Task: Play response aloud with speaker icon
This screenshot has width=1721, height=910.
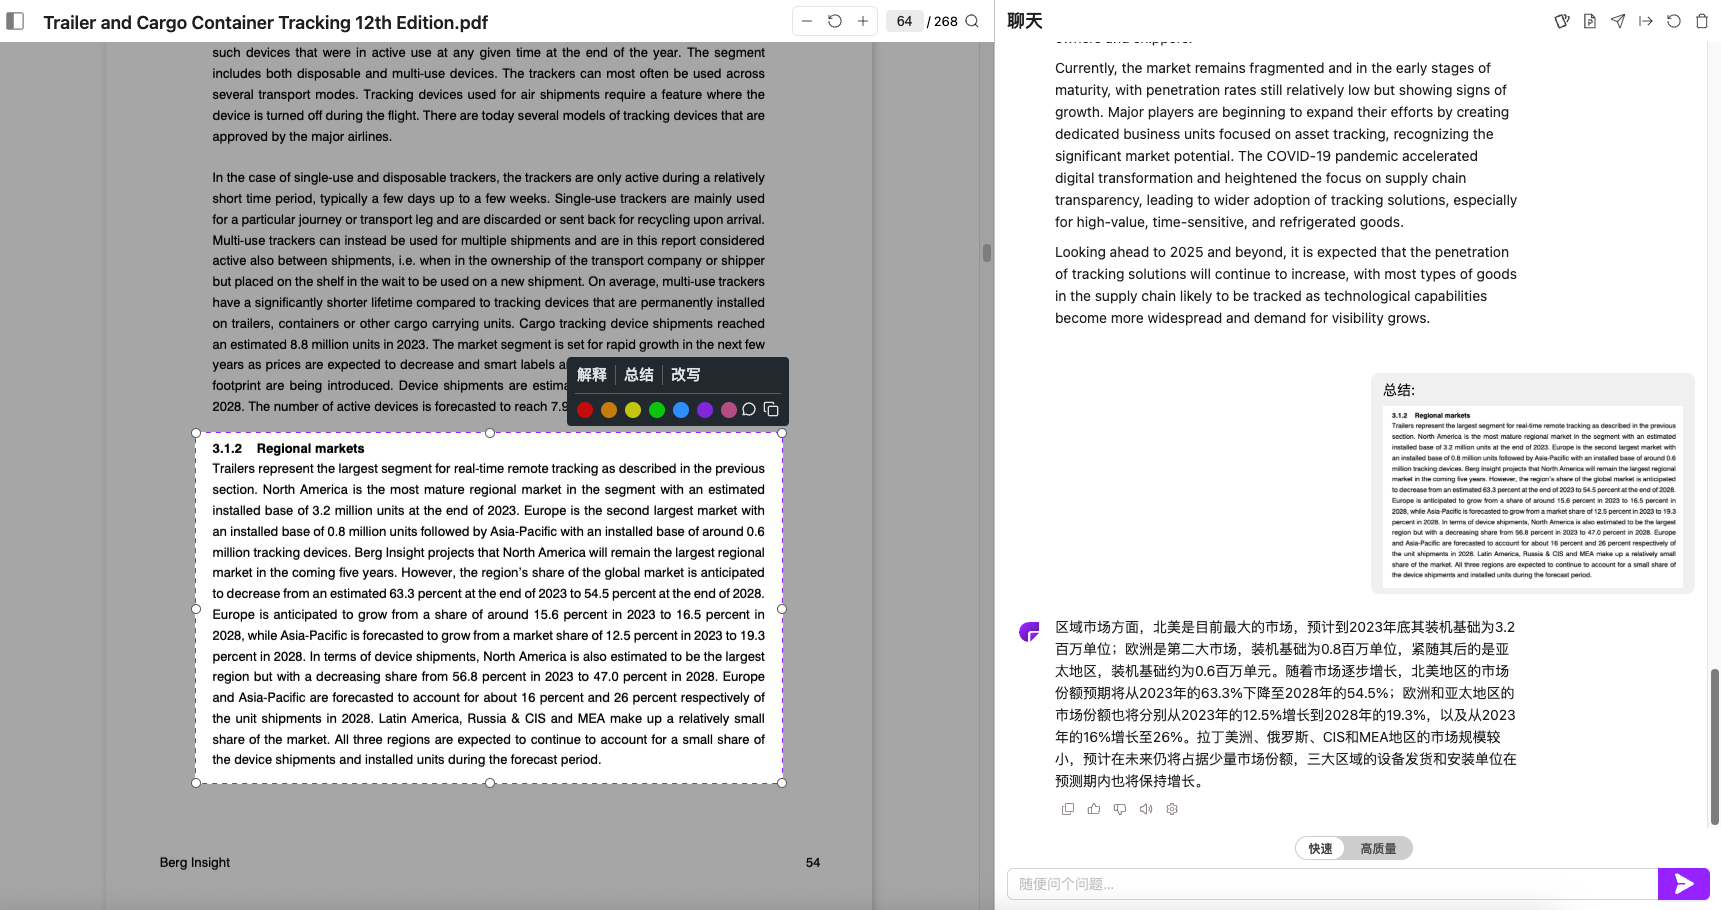Action: pyautogui.click(x=1146, y=809)
